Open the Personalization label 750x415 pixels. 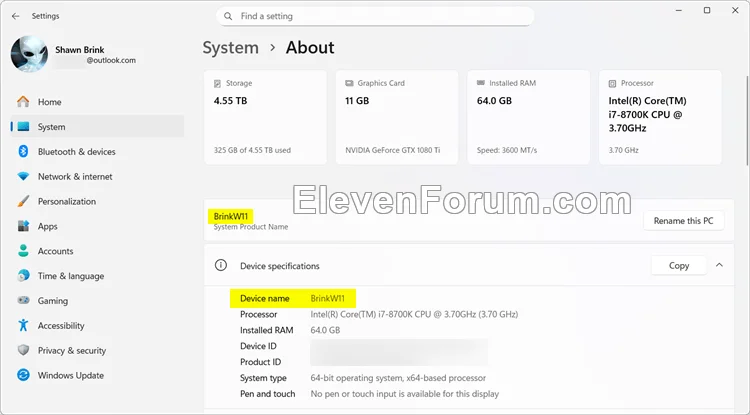point(67,201)
